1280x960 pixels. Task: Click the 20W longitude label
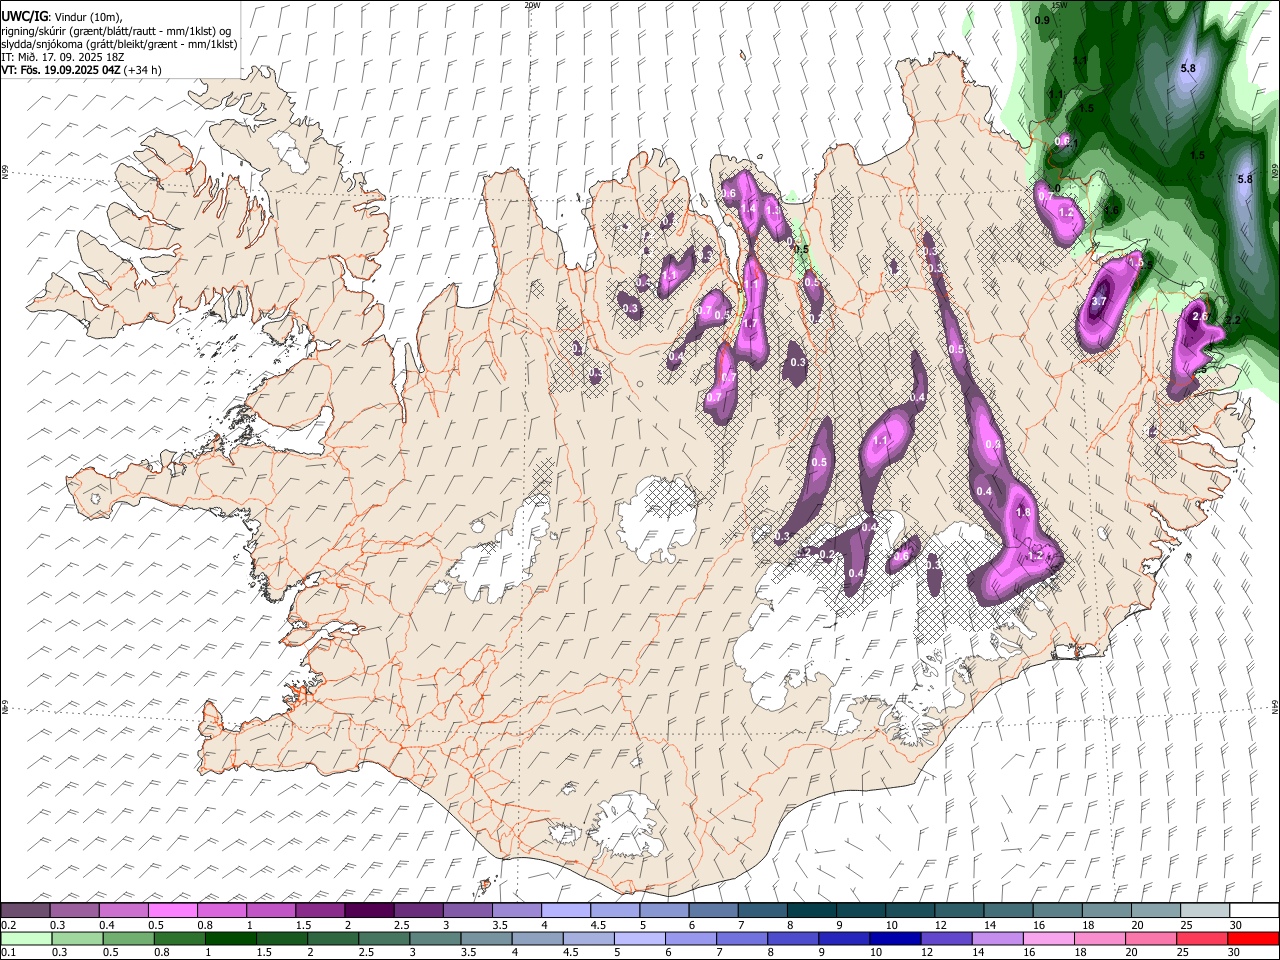[x=532, y=5]
